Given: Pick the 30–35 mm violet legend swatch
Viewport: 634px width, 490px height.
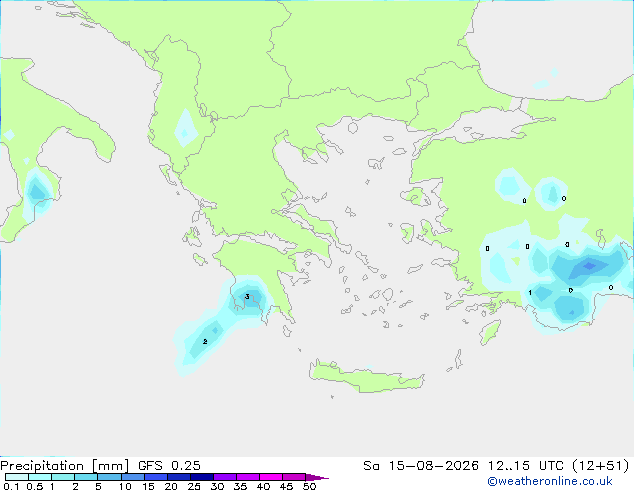Looking at the screenshot, I should point(224,477).
